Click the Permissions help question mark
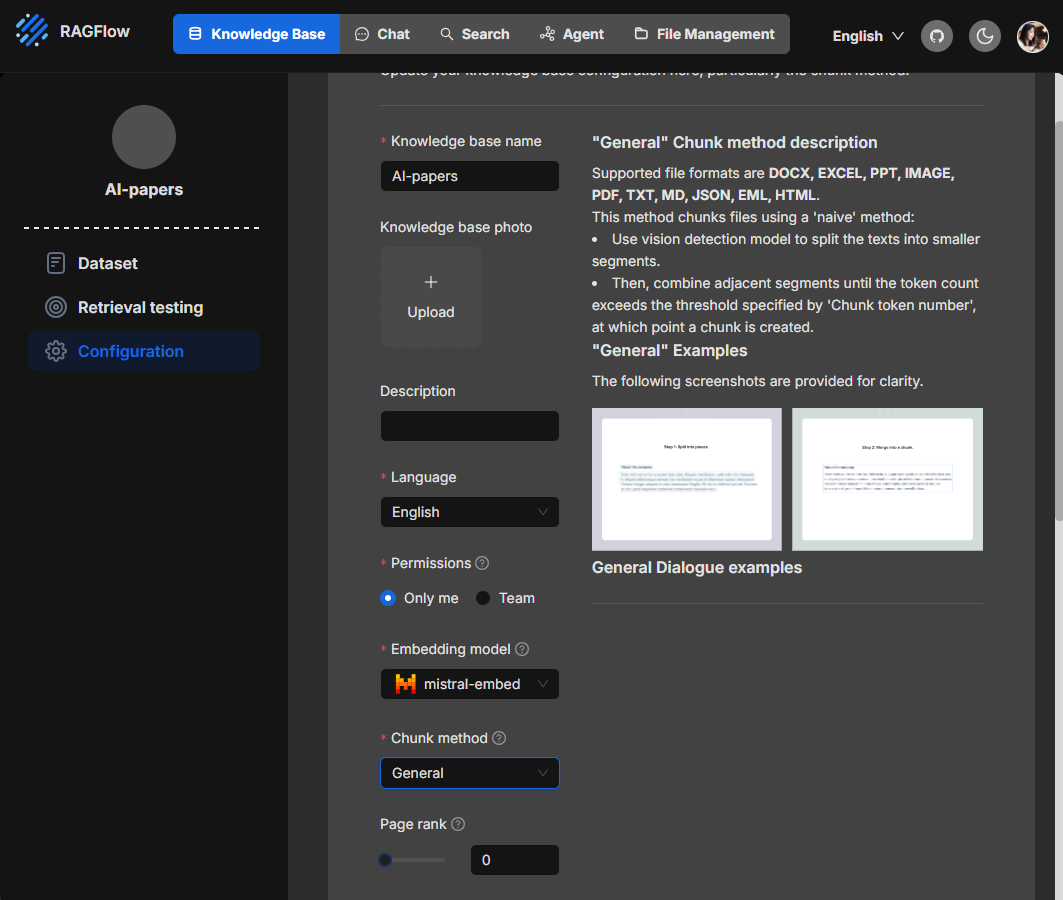Image resolution: width=1063 pixels, height=900 pixels. [x=482, y=563]
